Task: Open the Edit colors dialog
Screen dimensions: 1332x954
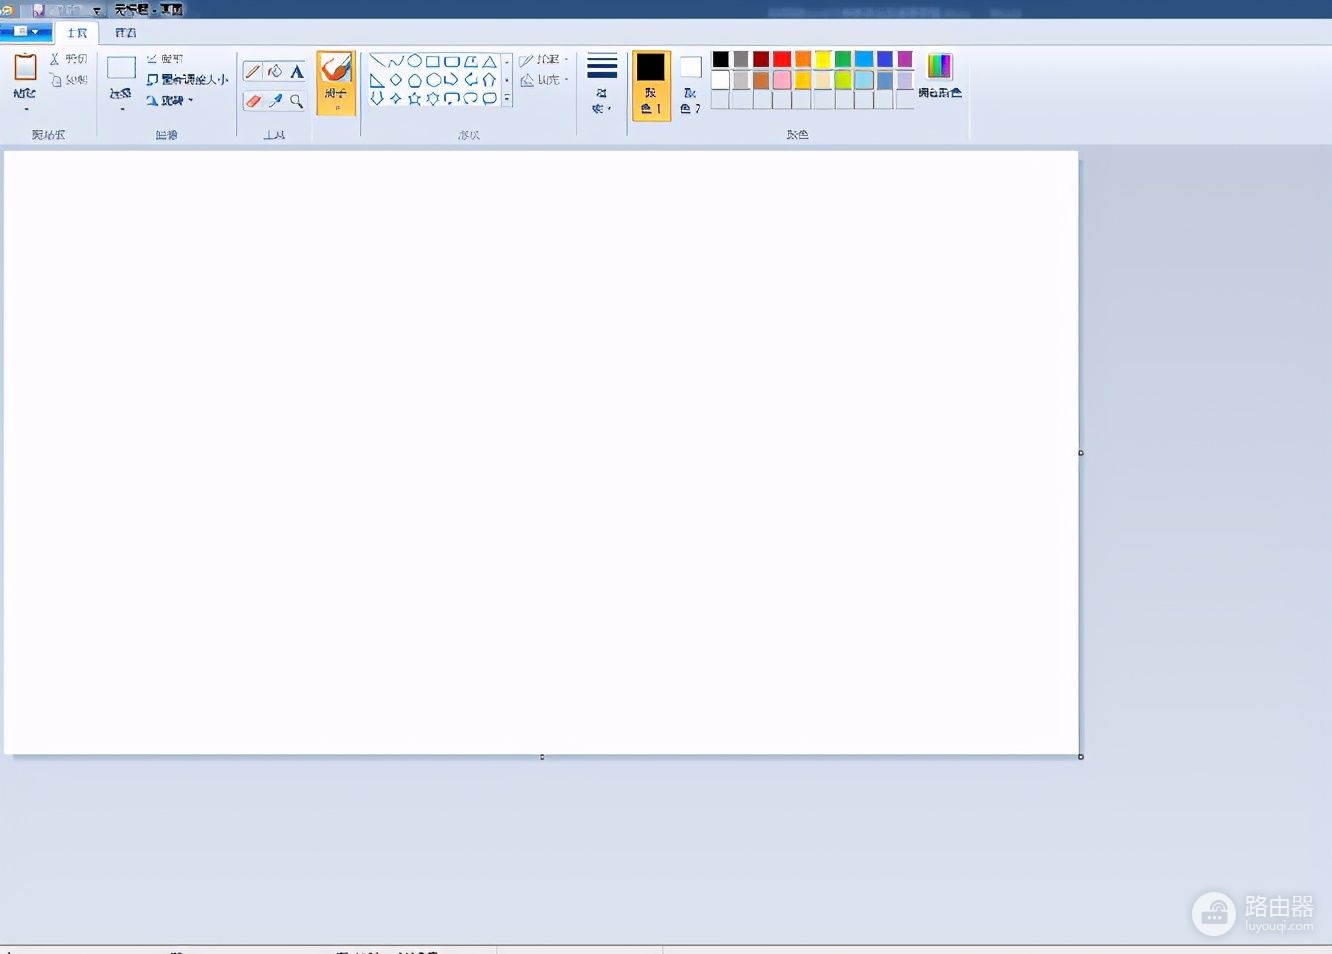Action: coord(939,76)
